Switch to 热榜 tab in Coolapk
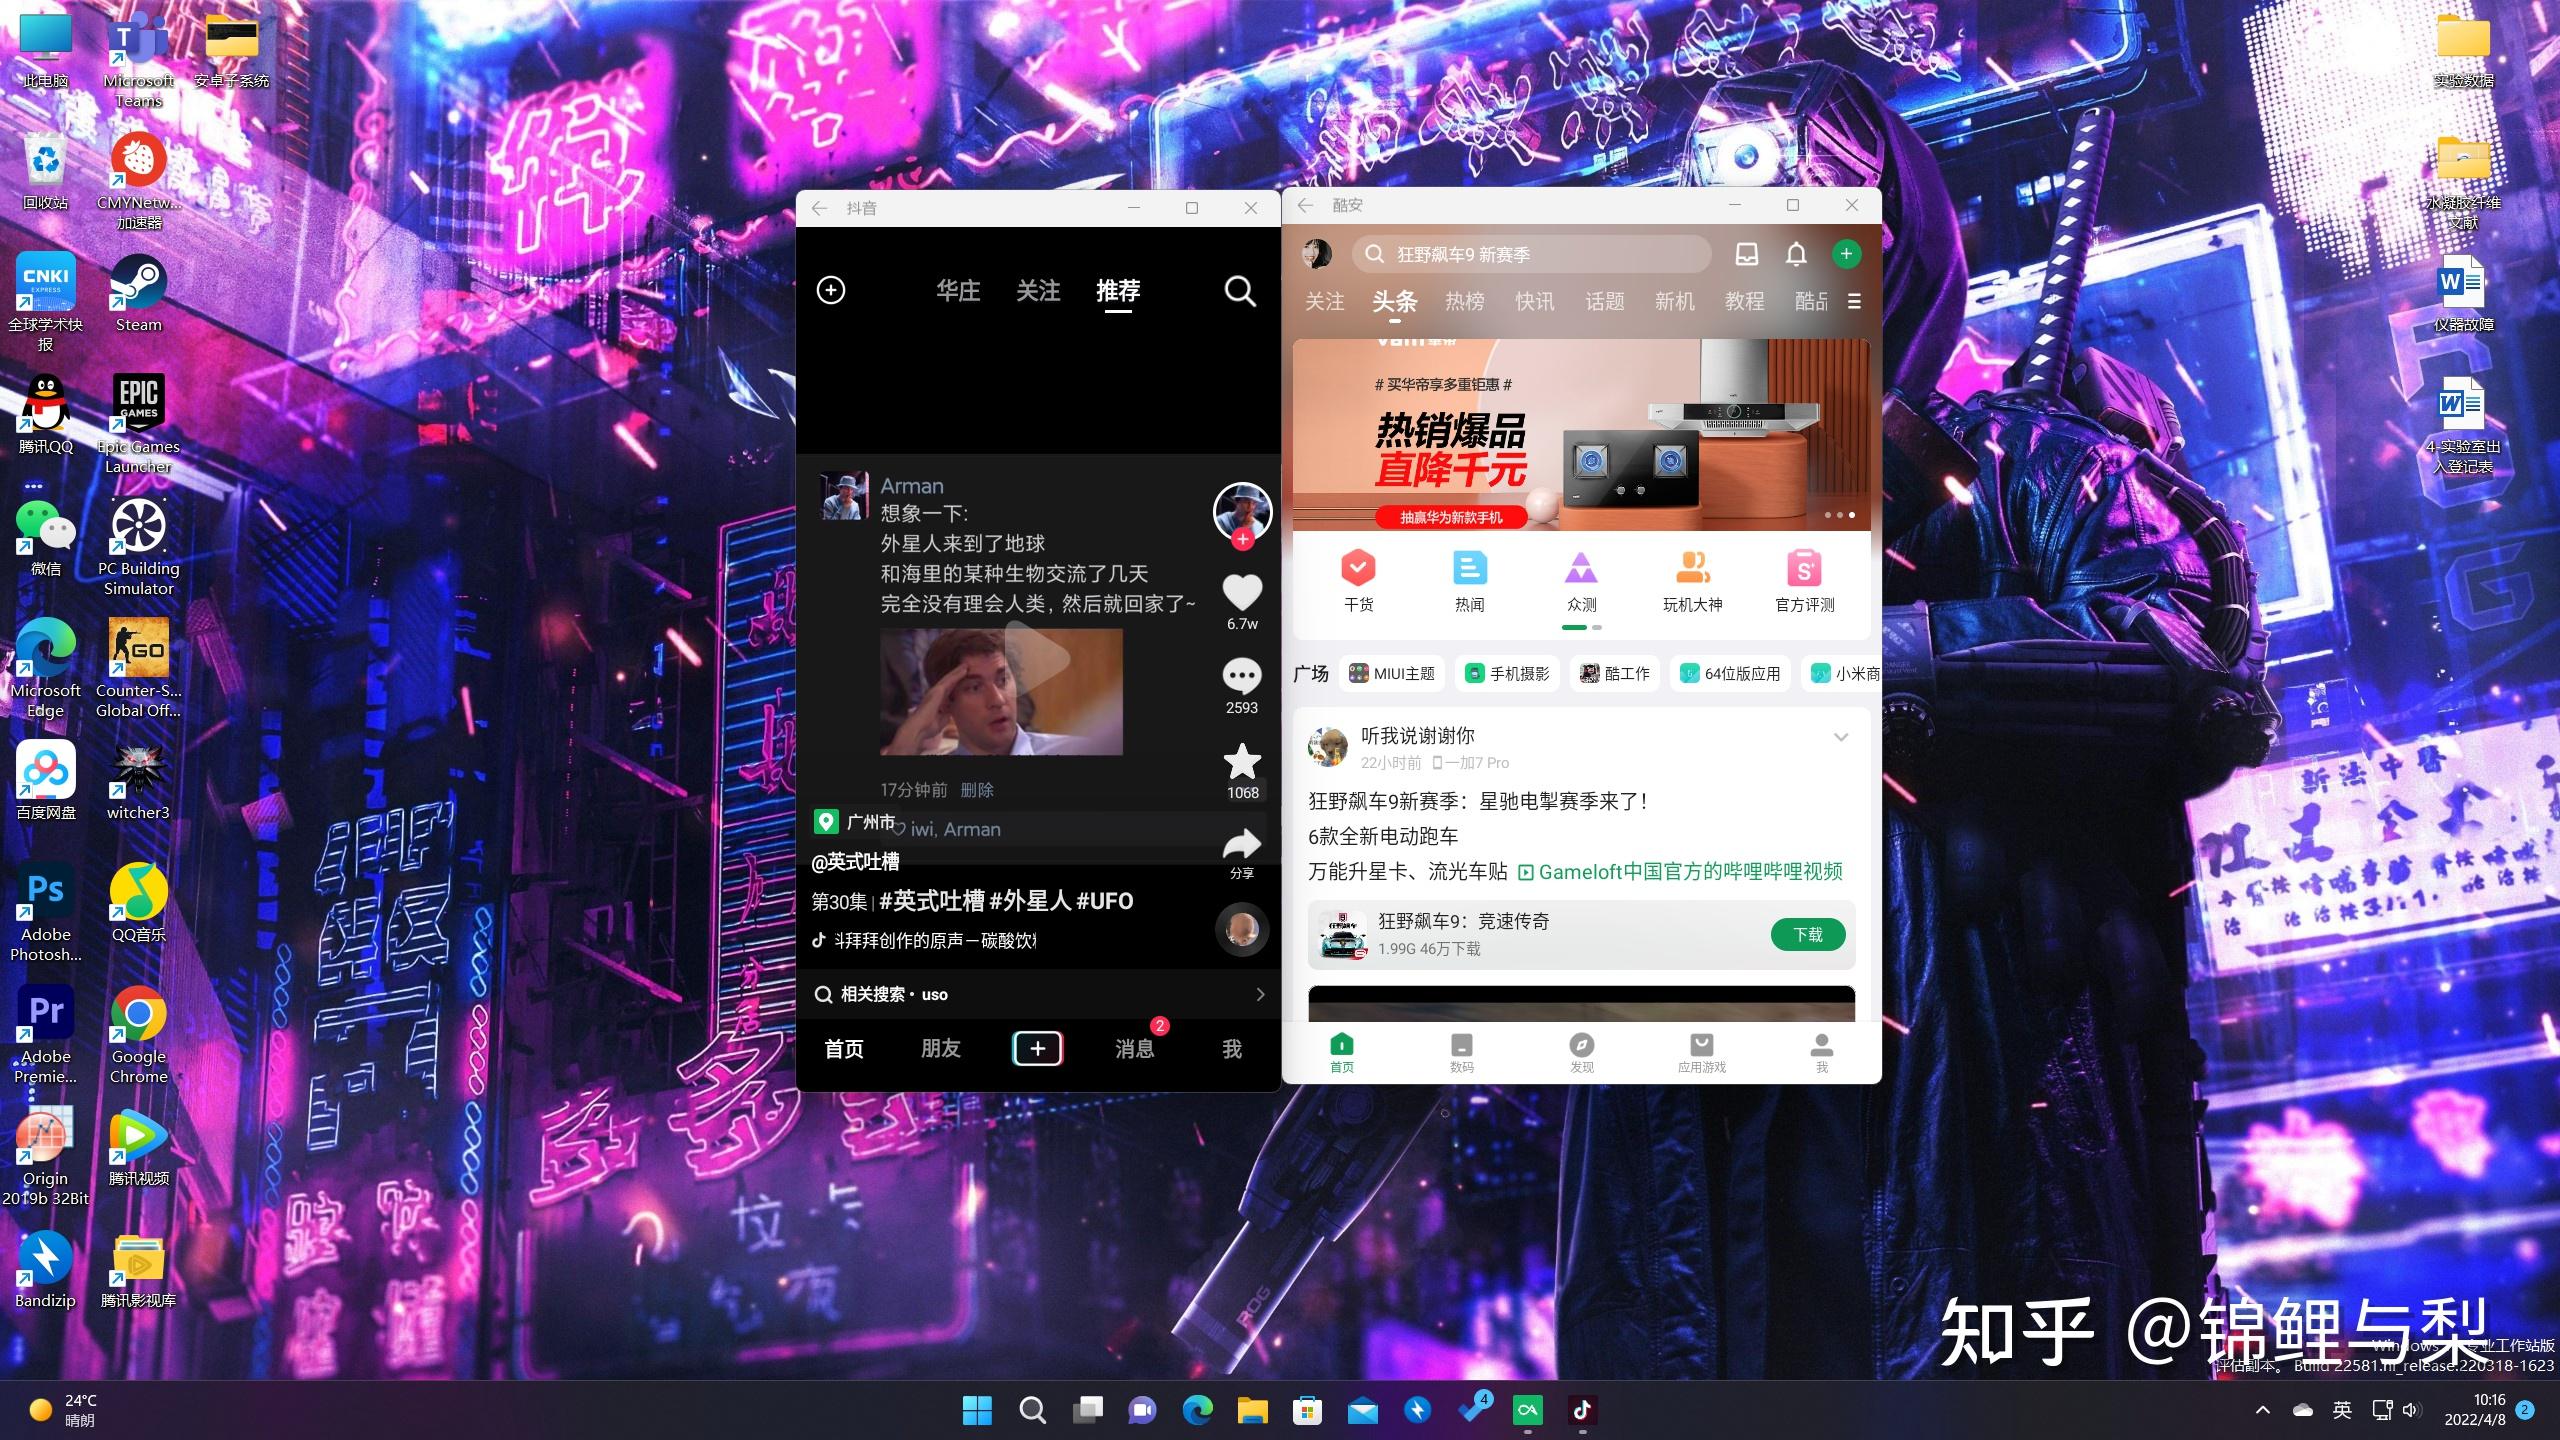Viewport: 2560px width, 1440px height. pyautogui.click(x=1465, y=301)
